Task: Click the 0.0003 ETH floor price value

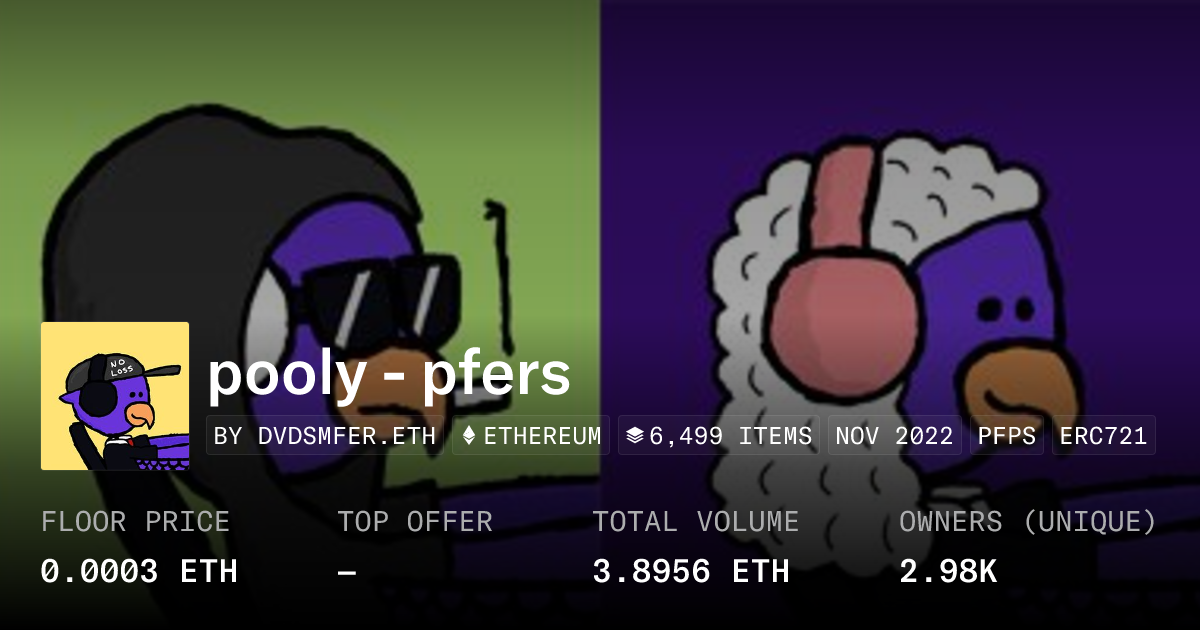Action: click(139, 572)
